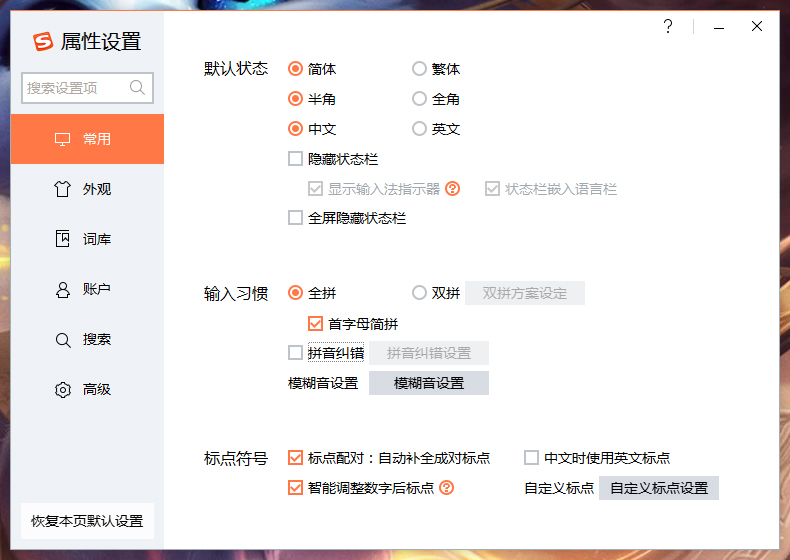Viewport: 790px width, 560px height.
Task: Open the 账户 account section
Action: 86,289
